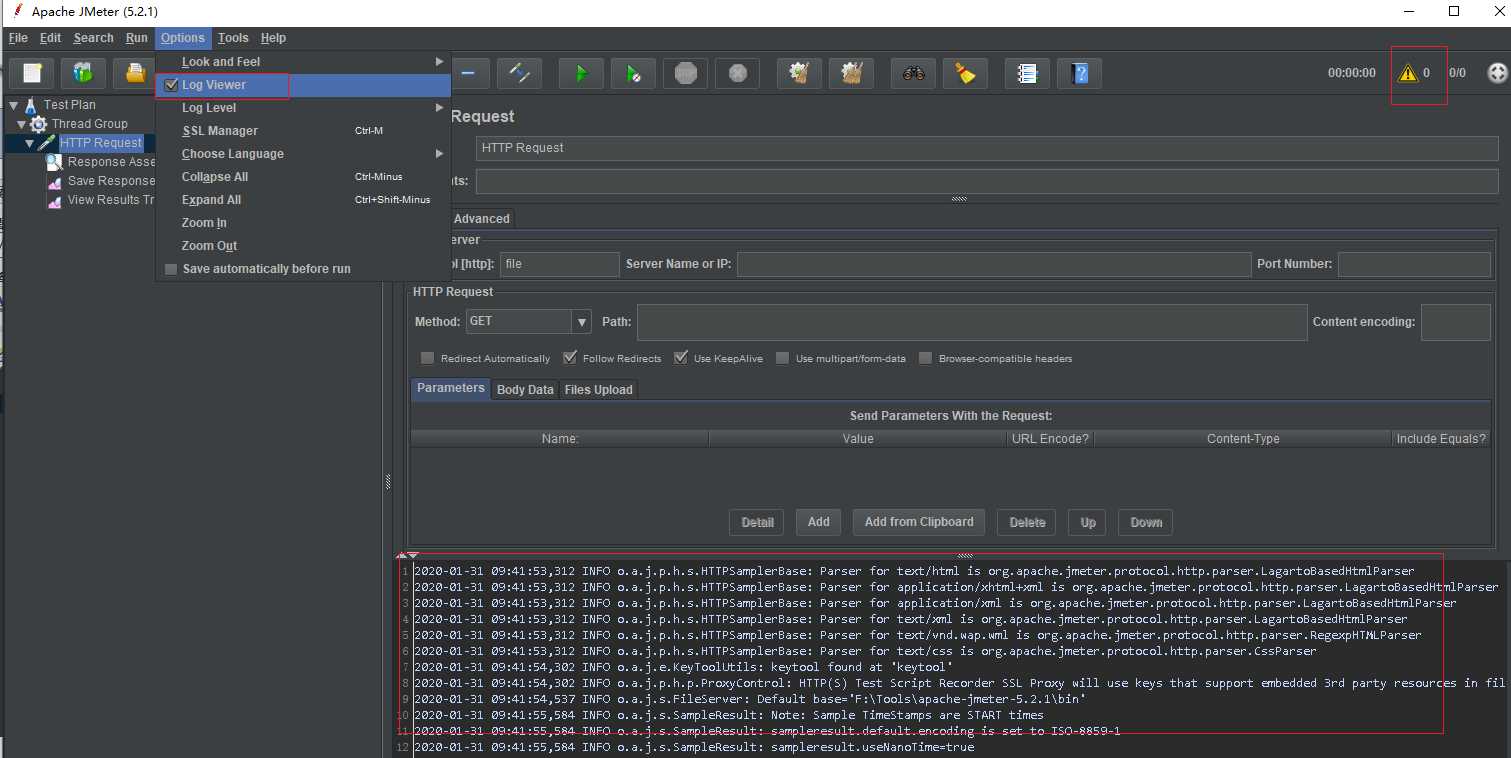Click the Save Responses listener icon
Image resolution: width=1511 pixels, height=758 pixels.
55,181
